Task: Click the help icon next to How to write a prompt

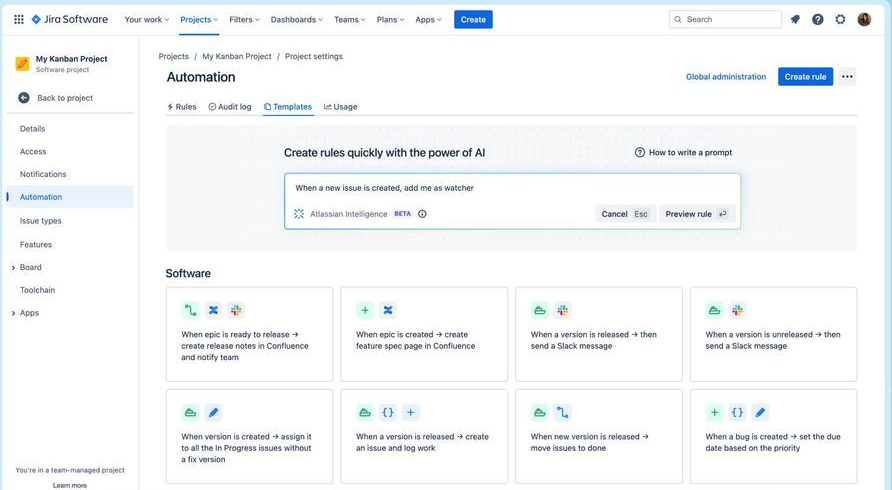Action: point(639,153)
